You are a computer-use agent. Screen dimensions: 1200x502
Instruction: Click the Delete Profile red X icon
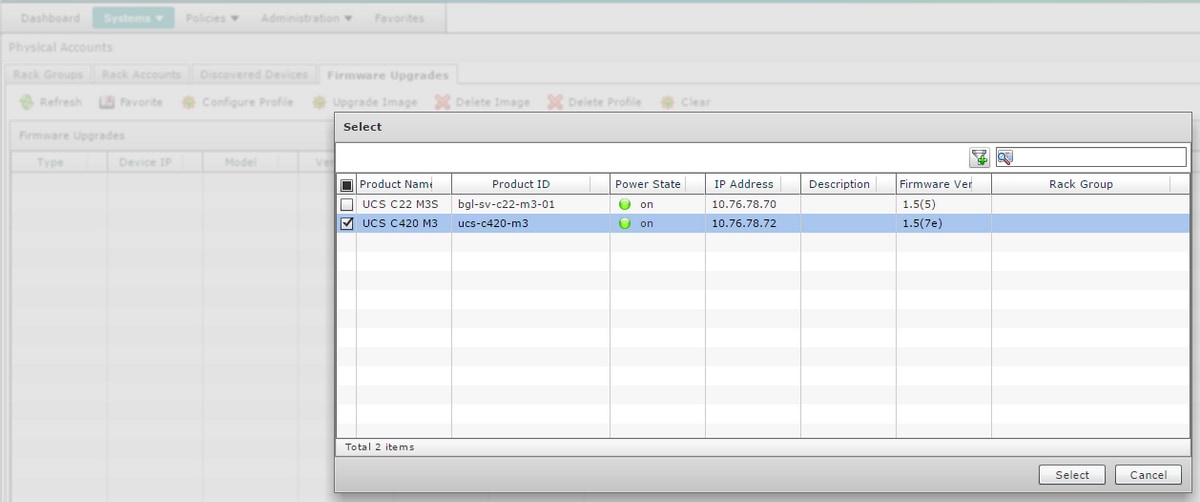coord(554,102)
